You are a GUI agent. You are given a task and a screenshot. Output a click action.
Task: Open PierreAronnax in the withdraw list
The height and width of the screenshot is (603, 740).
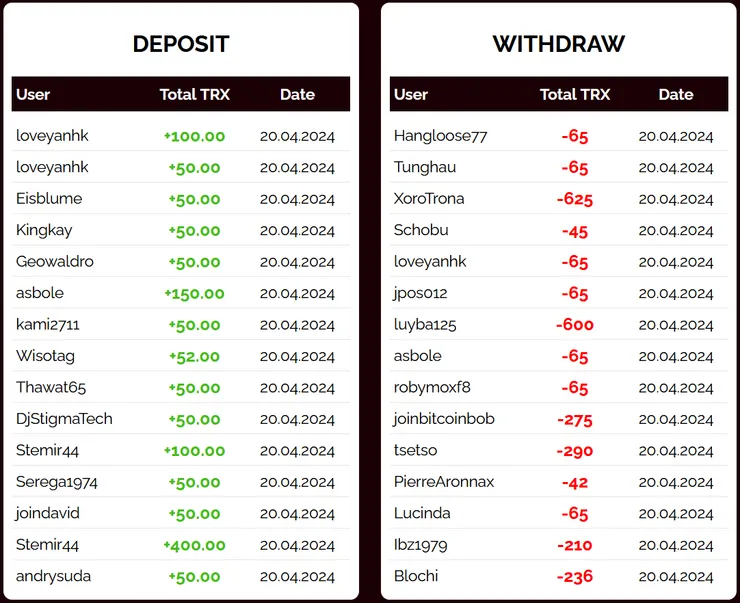click(x=444, y=482)
